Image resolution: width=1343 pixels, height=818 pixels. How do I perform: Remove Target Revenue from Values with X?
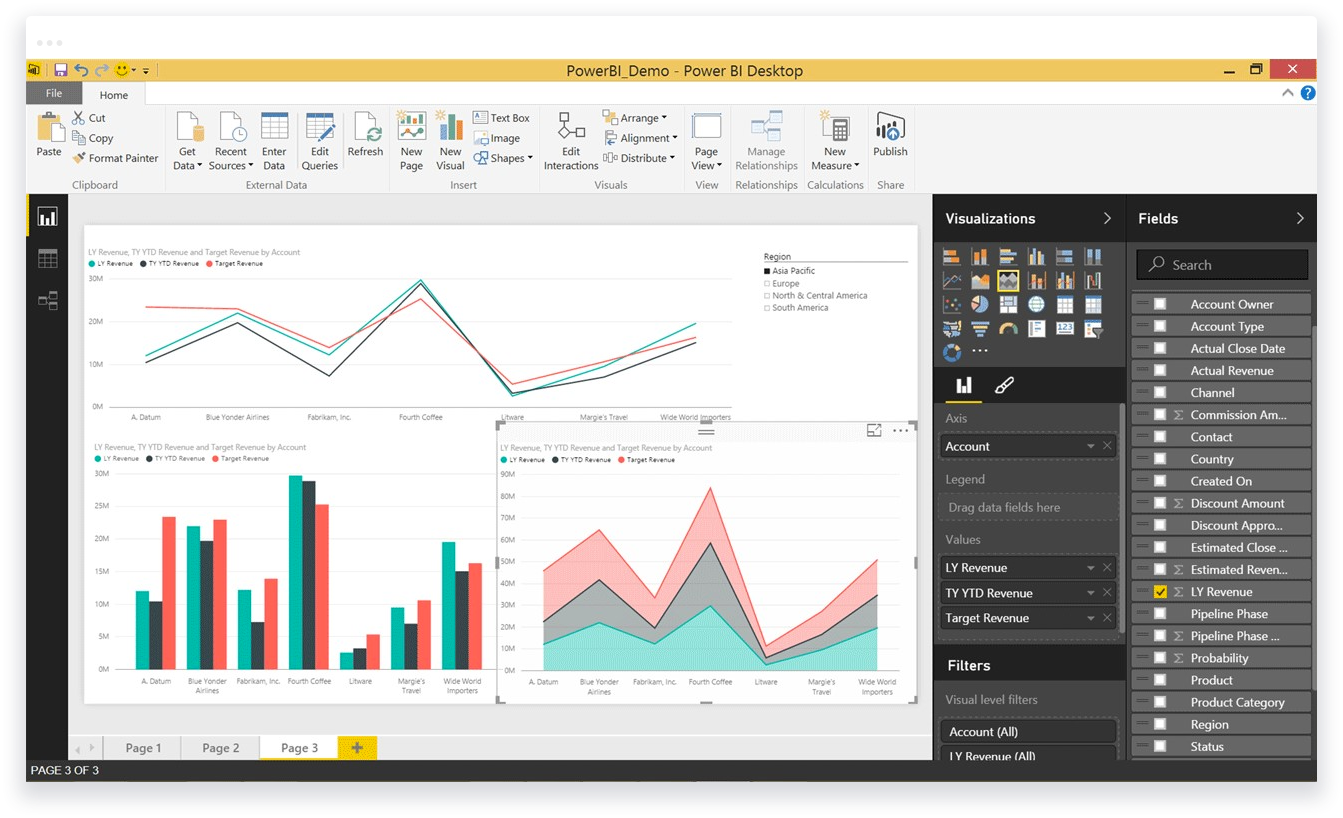(x=1107, y=618)
